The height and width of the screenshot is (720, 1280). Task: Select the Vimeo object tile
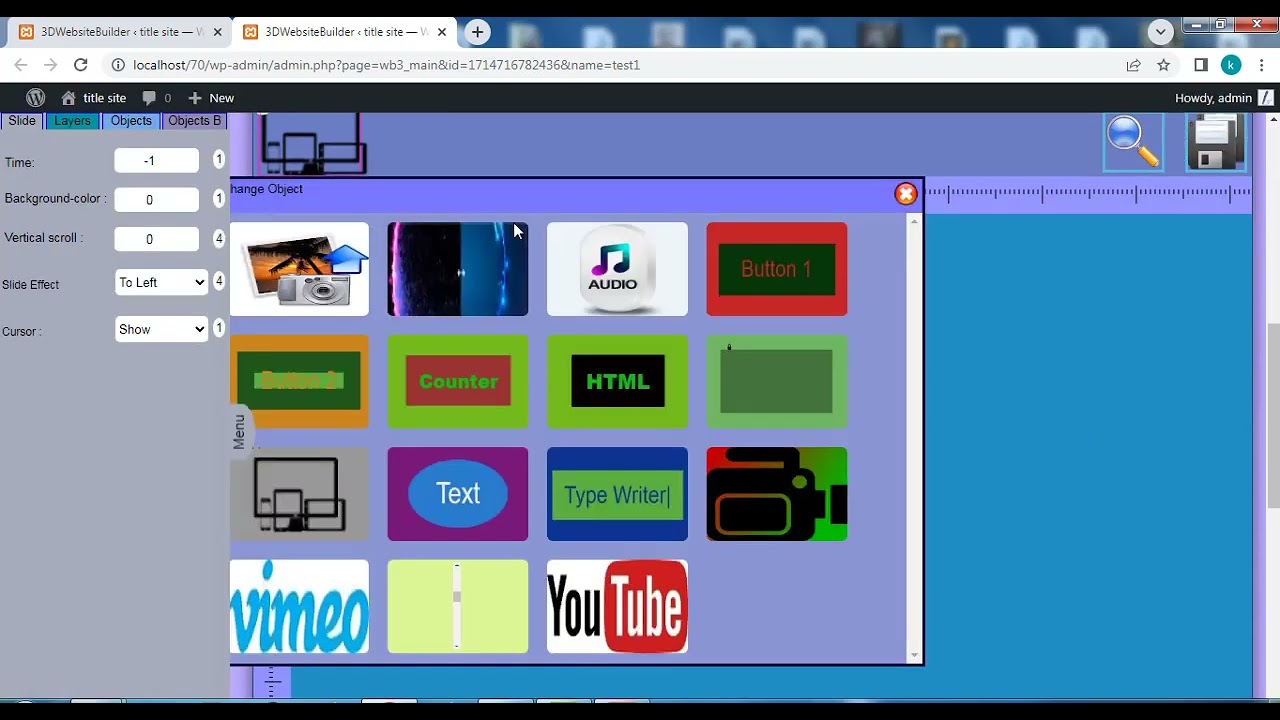pyautogui.click(x=299, y=606)
